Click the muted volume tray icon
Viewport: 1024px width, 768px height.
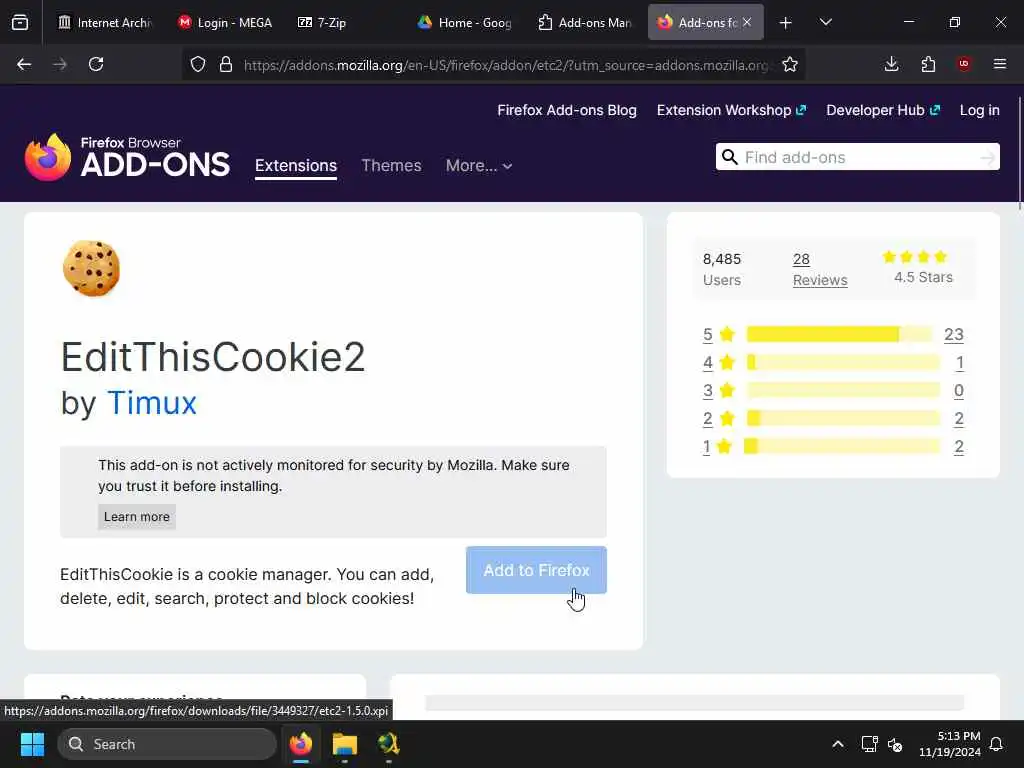click(x=895, y=744)
